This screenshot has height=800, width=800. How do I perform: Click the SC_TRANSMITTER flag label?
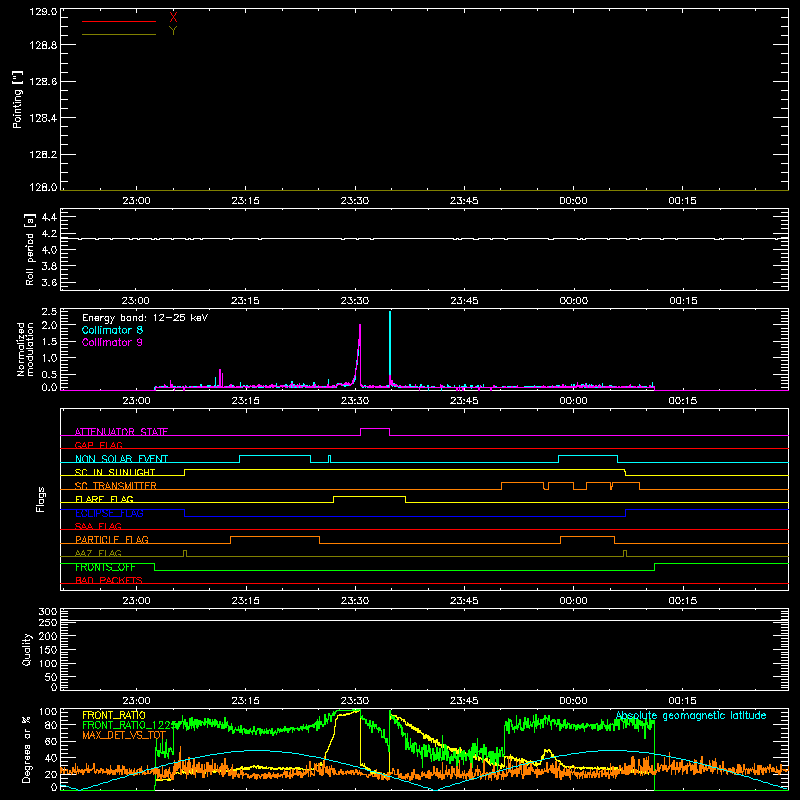[115, 486]
